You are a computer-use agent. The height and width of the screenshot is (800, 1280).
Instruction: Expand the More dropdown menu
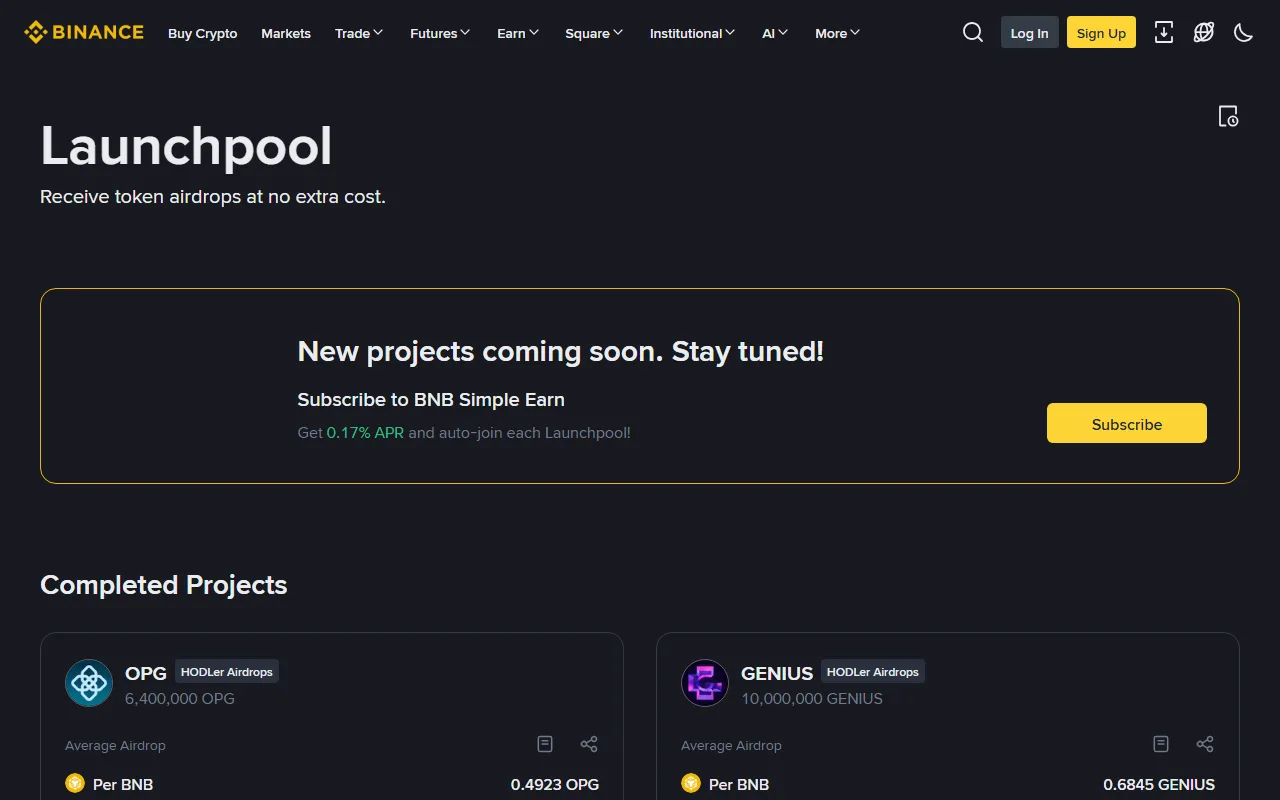click(x=837, y=33)
